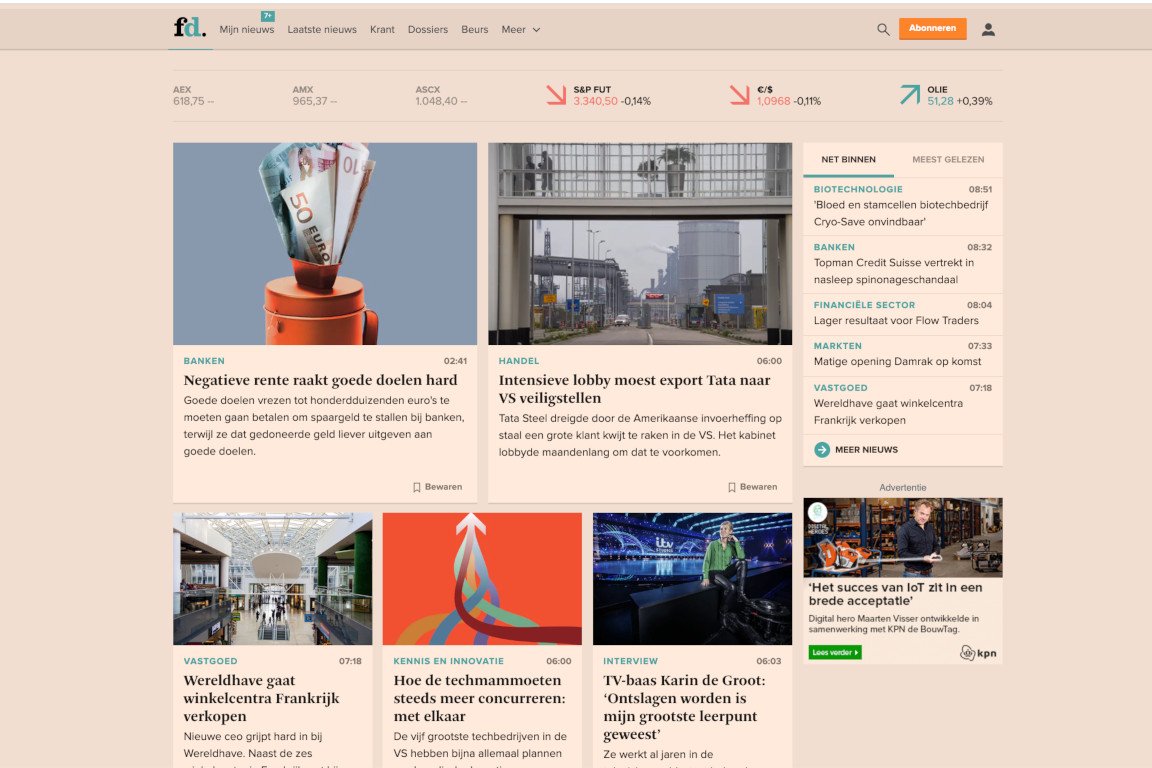Screen dimensions: 1152x768
Task: Click the OLIE green up arrow
Action: (910, 95)
